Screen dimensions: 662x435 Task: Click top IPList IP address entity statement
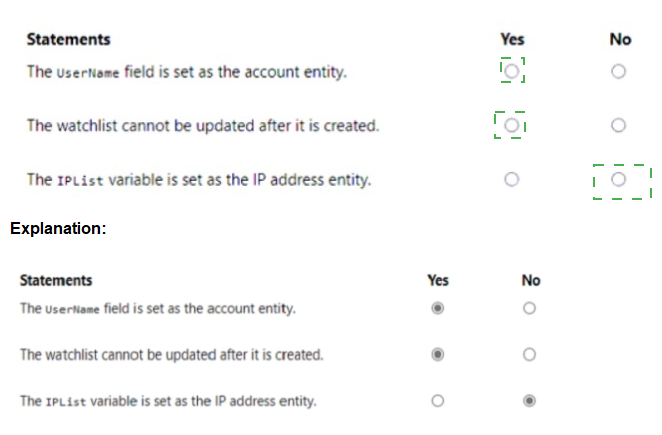pos(198,180)
